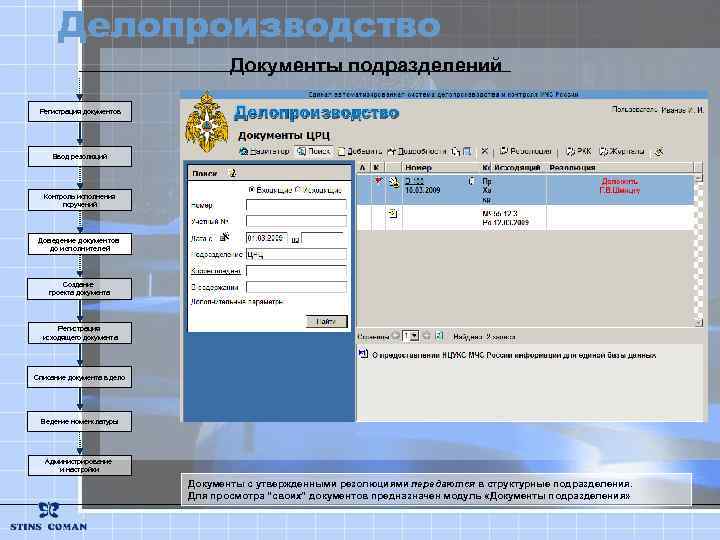Expand Дополнительные параметры section
Image resolution: width=720 pixels, height=540 pixels.
(x=236, y=302)
